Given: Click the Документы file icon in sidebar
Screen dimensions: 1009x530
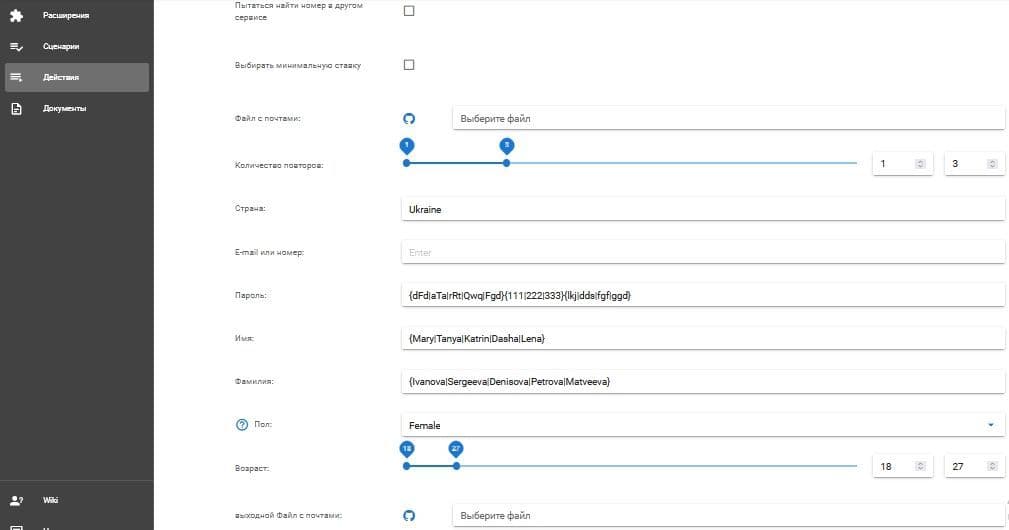Looking at the screenshot, I should 16,108.
